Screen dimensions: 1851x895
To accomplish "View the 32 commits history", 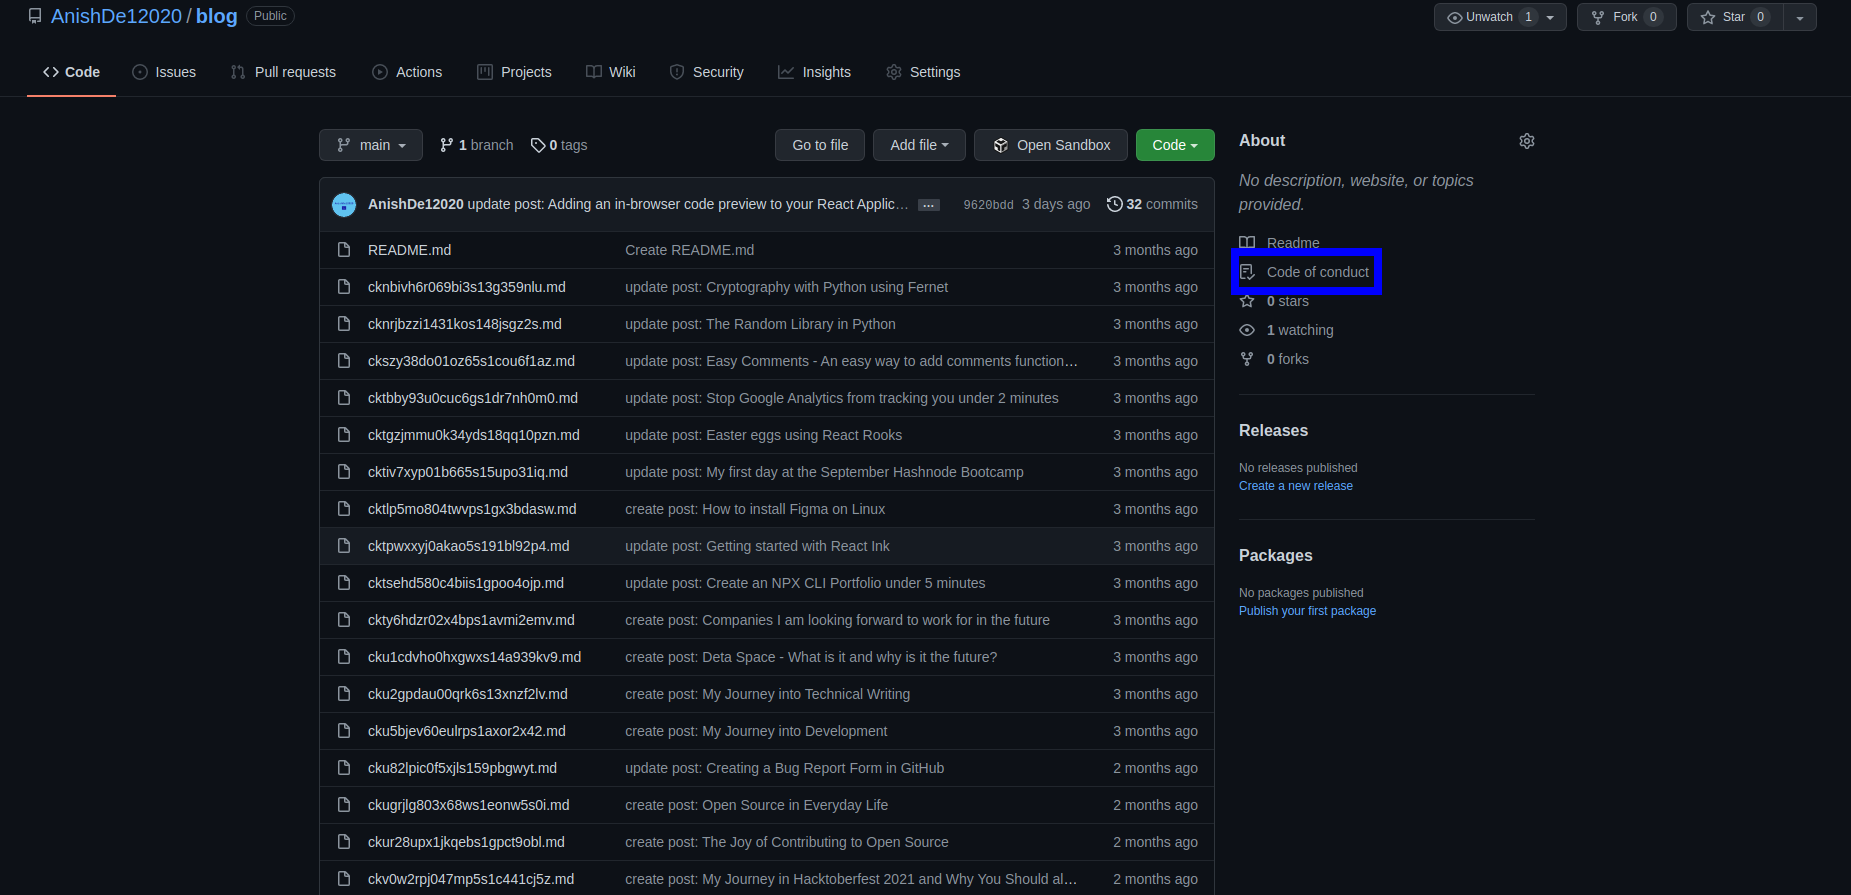I will 1152,204.
